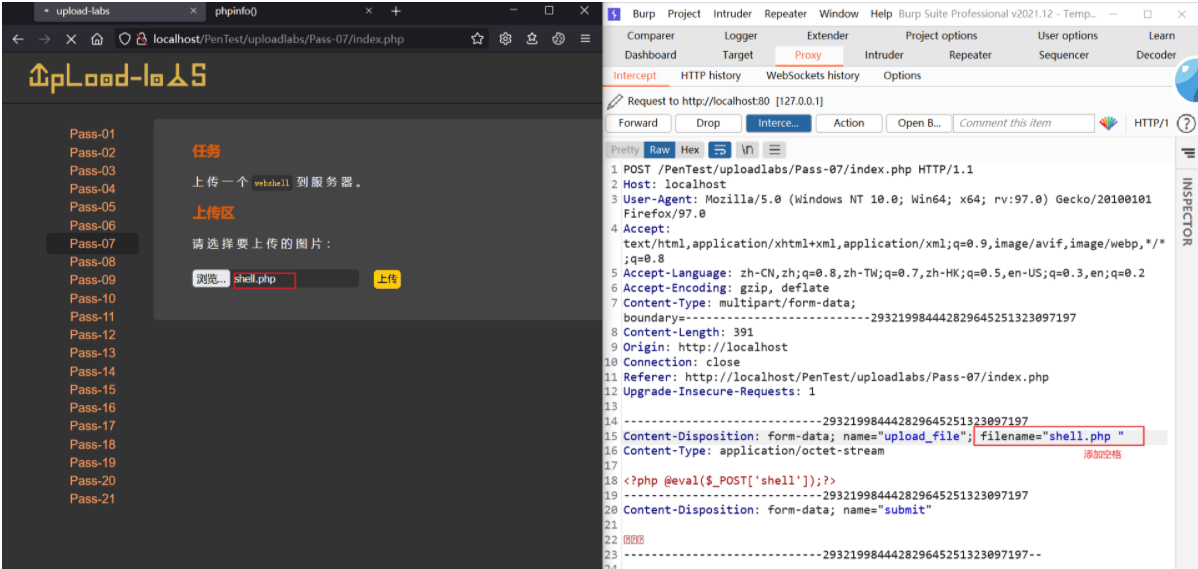Click the filename="shell.php " text in request
This screenshot has width=1198, height=569.
click(1052, 437)
